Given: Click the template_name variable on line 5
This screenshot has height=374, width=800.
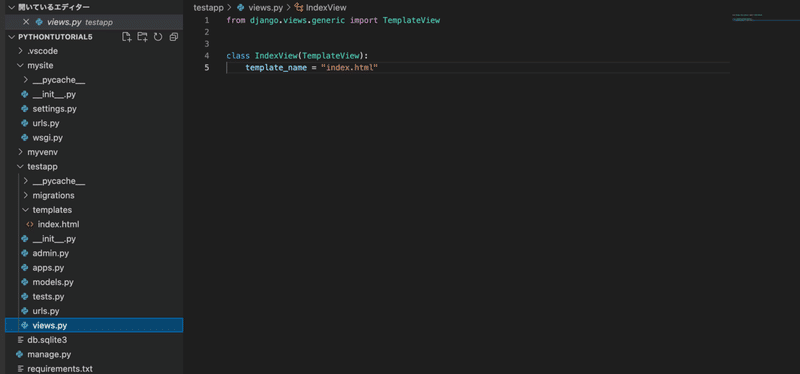Looking at the screenshot, I should point(276,67).
